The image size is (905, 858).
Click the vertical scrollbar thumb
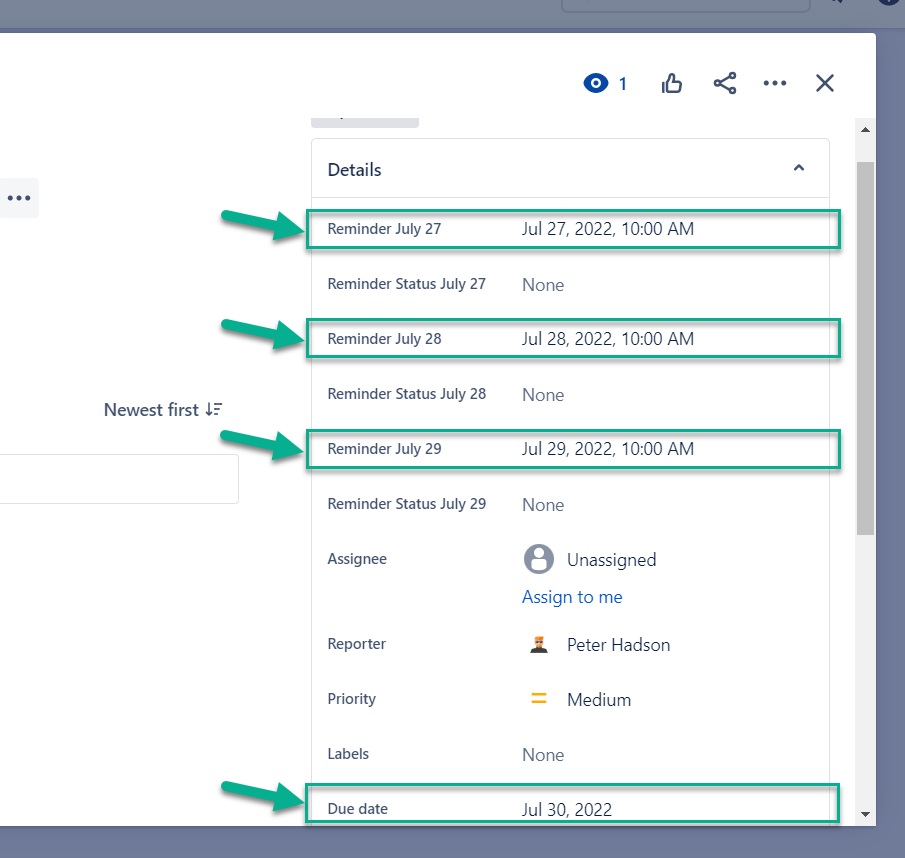click(x=865, y=348)
